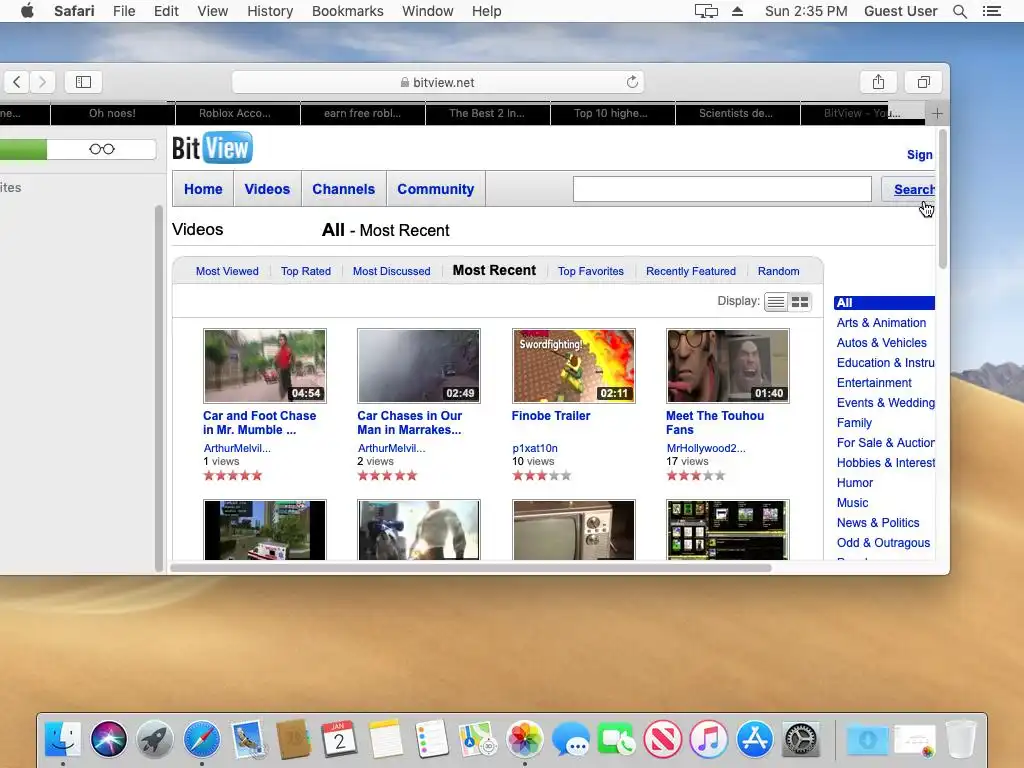Click the BitView search text field
1024x768 pixels.
pos(722,189)
